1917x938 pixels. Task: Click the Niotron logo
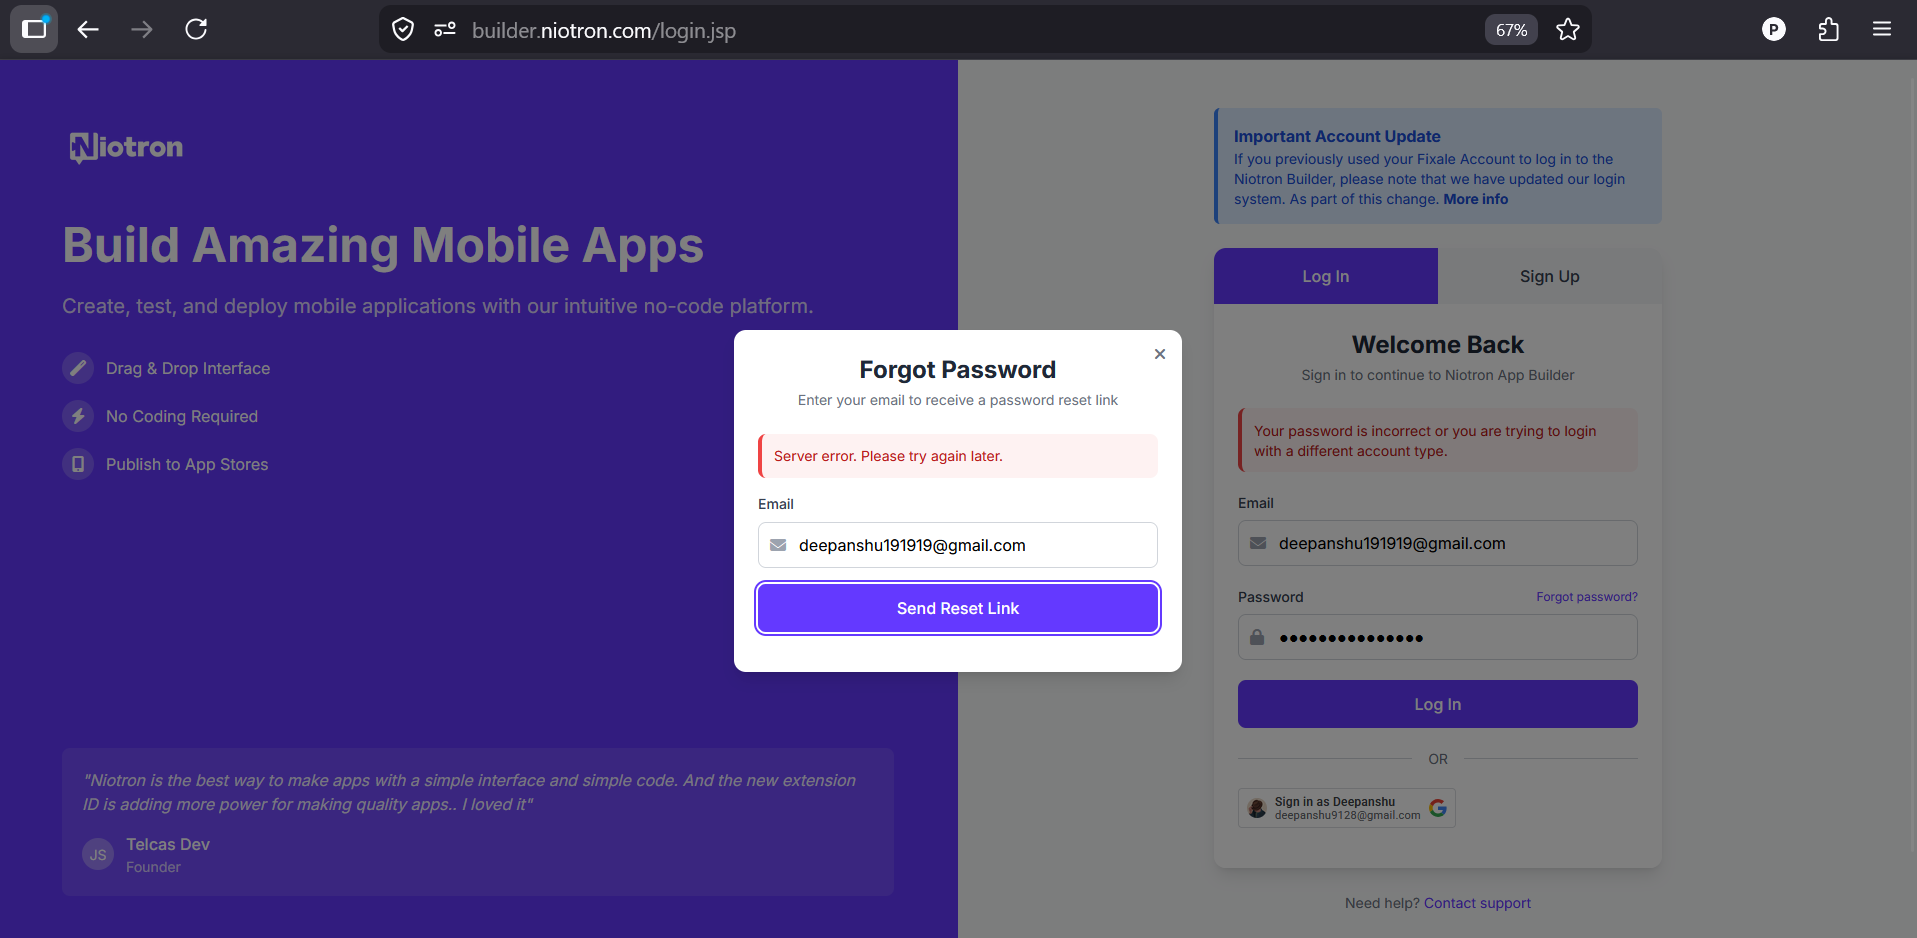tap(126, 147)
